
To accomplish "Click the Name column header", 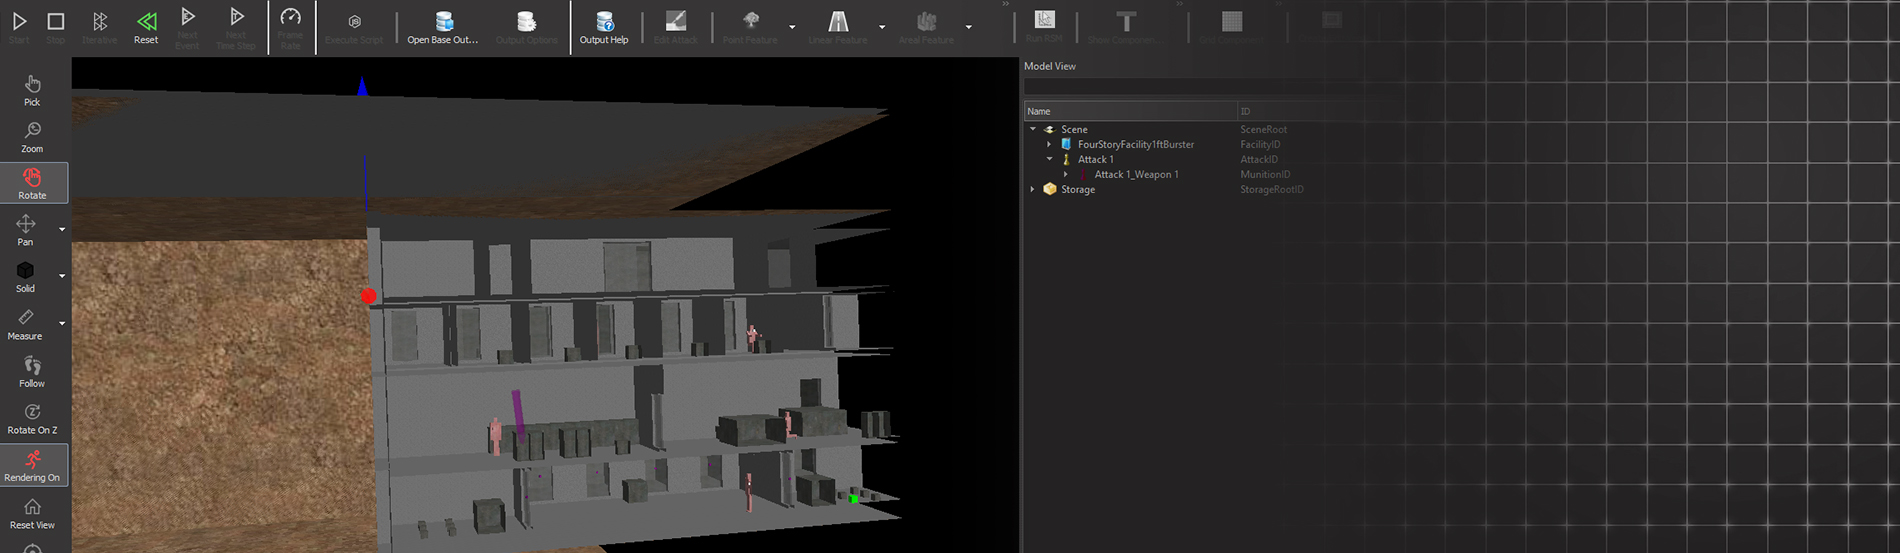I will pos(1130,111).
